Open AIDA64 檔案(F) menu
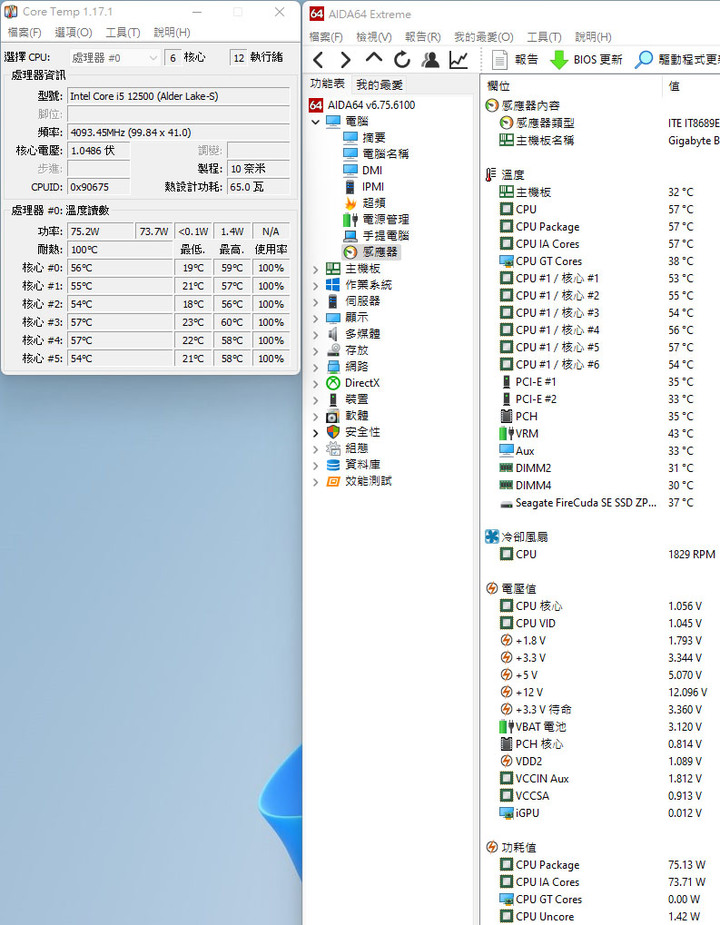The width and height of the screenshot is (720, 925). tap(326, 37)
